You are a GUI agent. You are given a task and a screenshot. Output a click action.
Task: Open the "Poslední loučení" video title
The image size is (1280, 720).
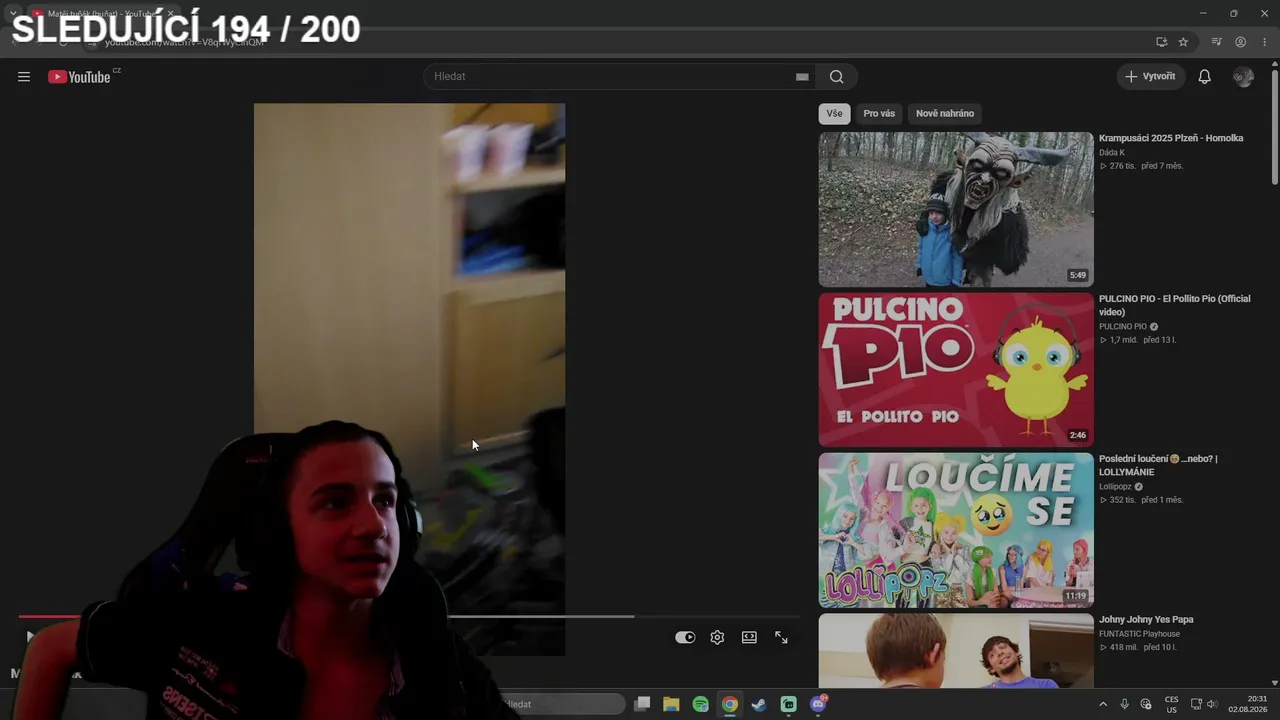pyautogui.click(x=1158, y=465)
